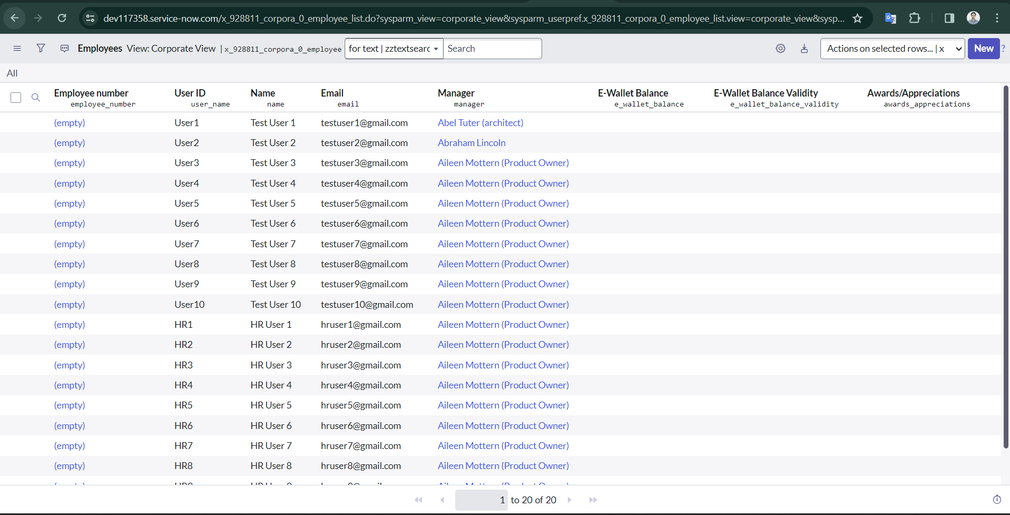Sort by Name column header
The height and width of the screenshot is (515, 1010).
tap(263, 93)
